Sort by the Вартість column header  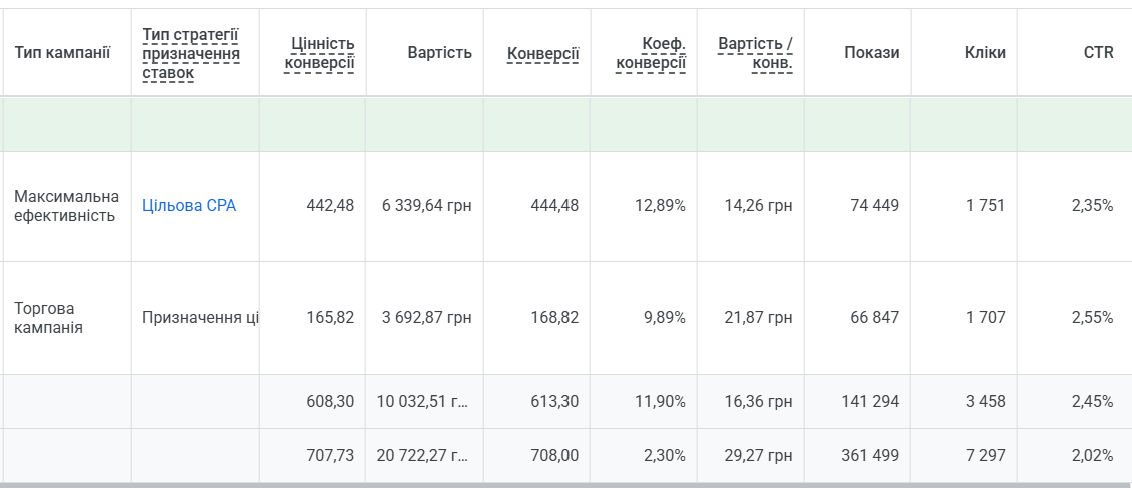point(439,53)
